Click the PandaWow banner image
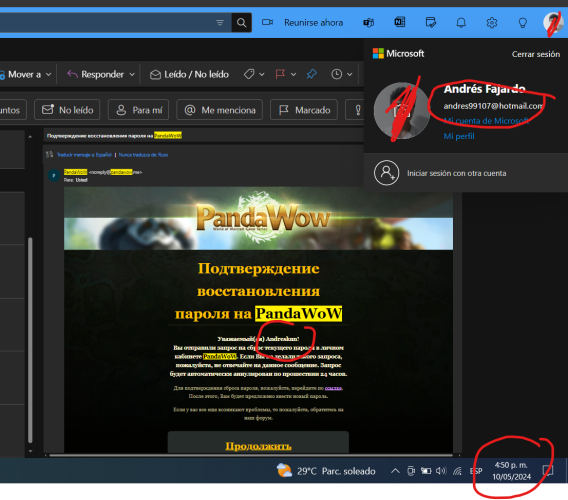Viewport: 568px width, 500px height. point(258,218)
